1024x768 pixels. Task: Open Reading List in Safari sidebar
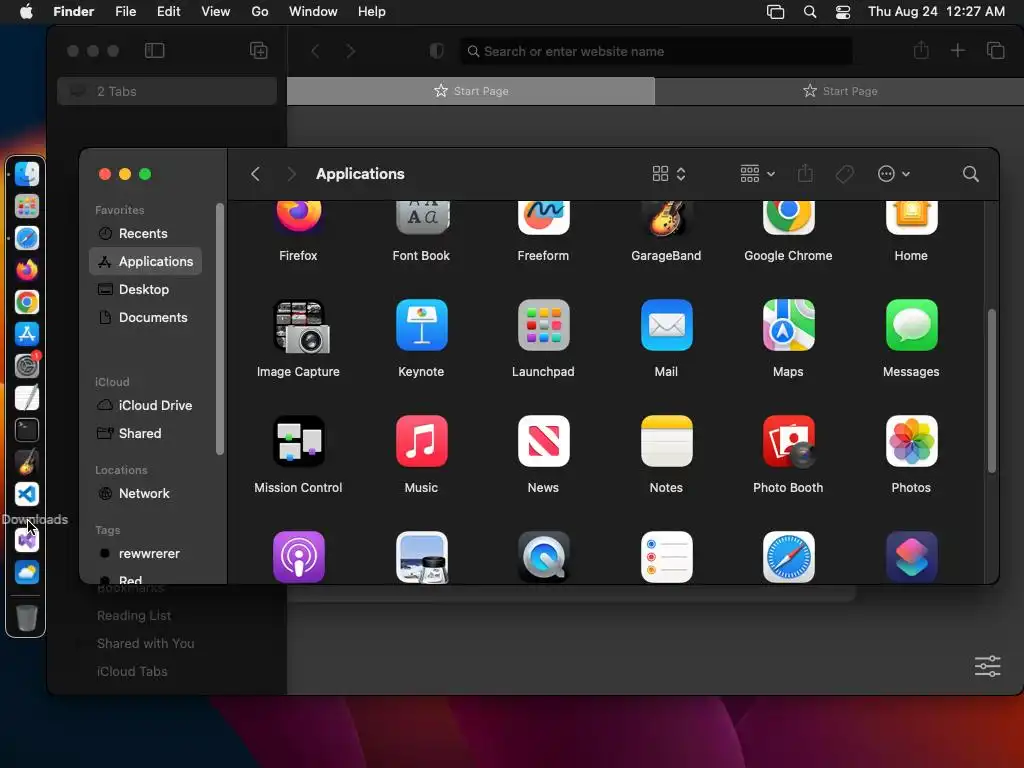134,615
